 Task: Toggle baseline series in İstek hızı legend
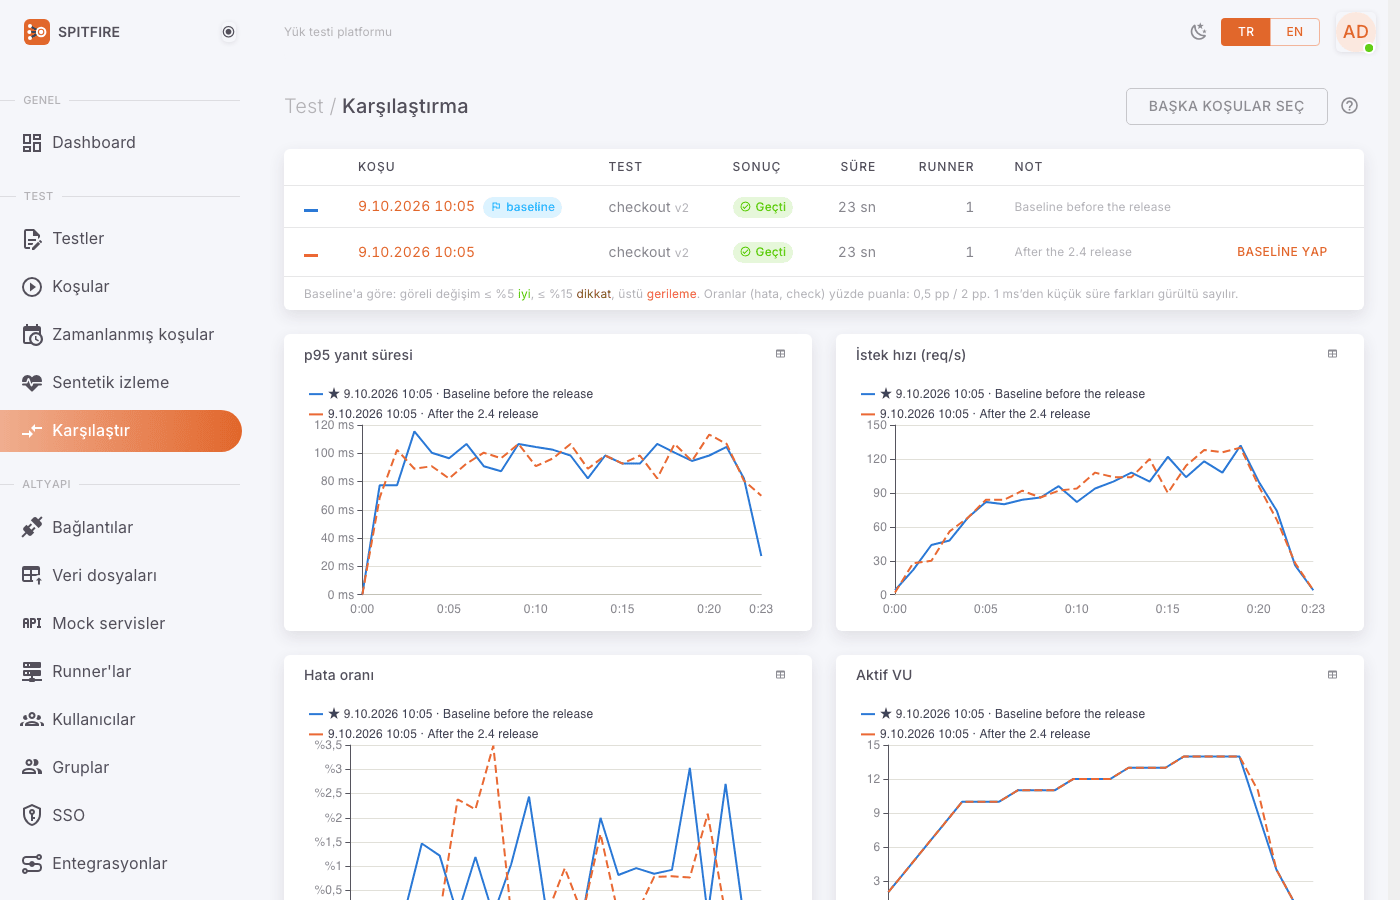1003,394
